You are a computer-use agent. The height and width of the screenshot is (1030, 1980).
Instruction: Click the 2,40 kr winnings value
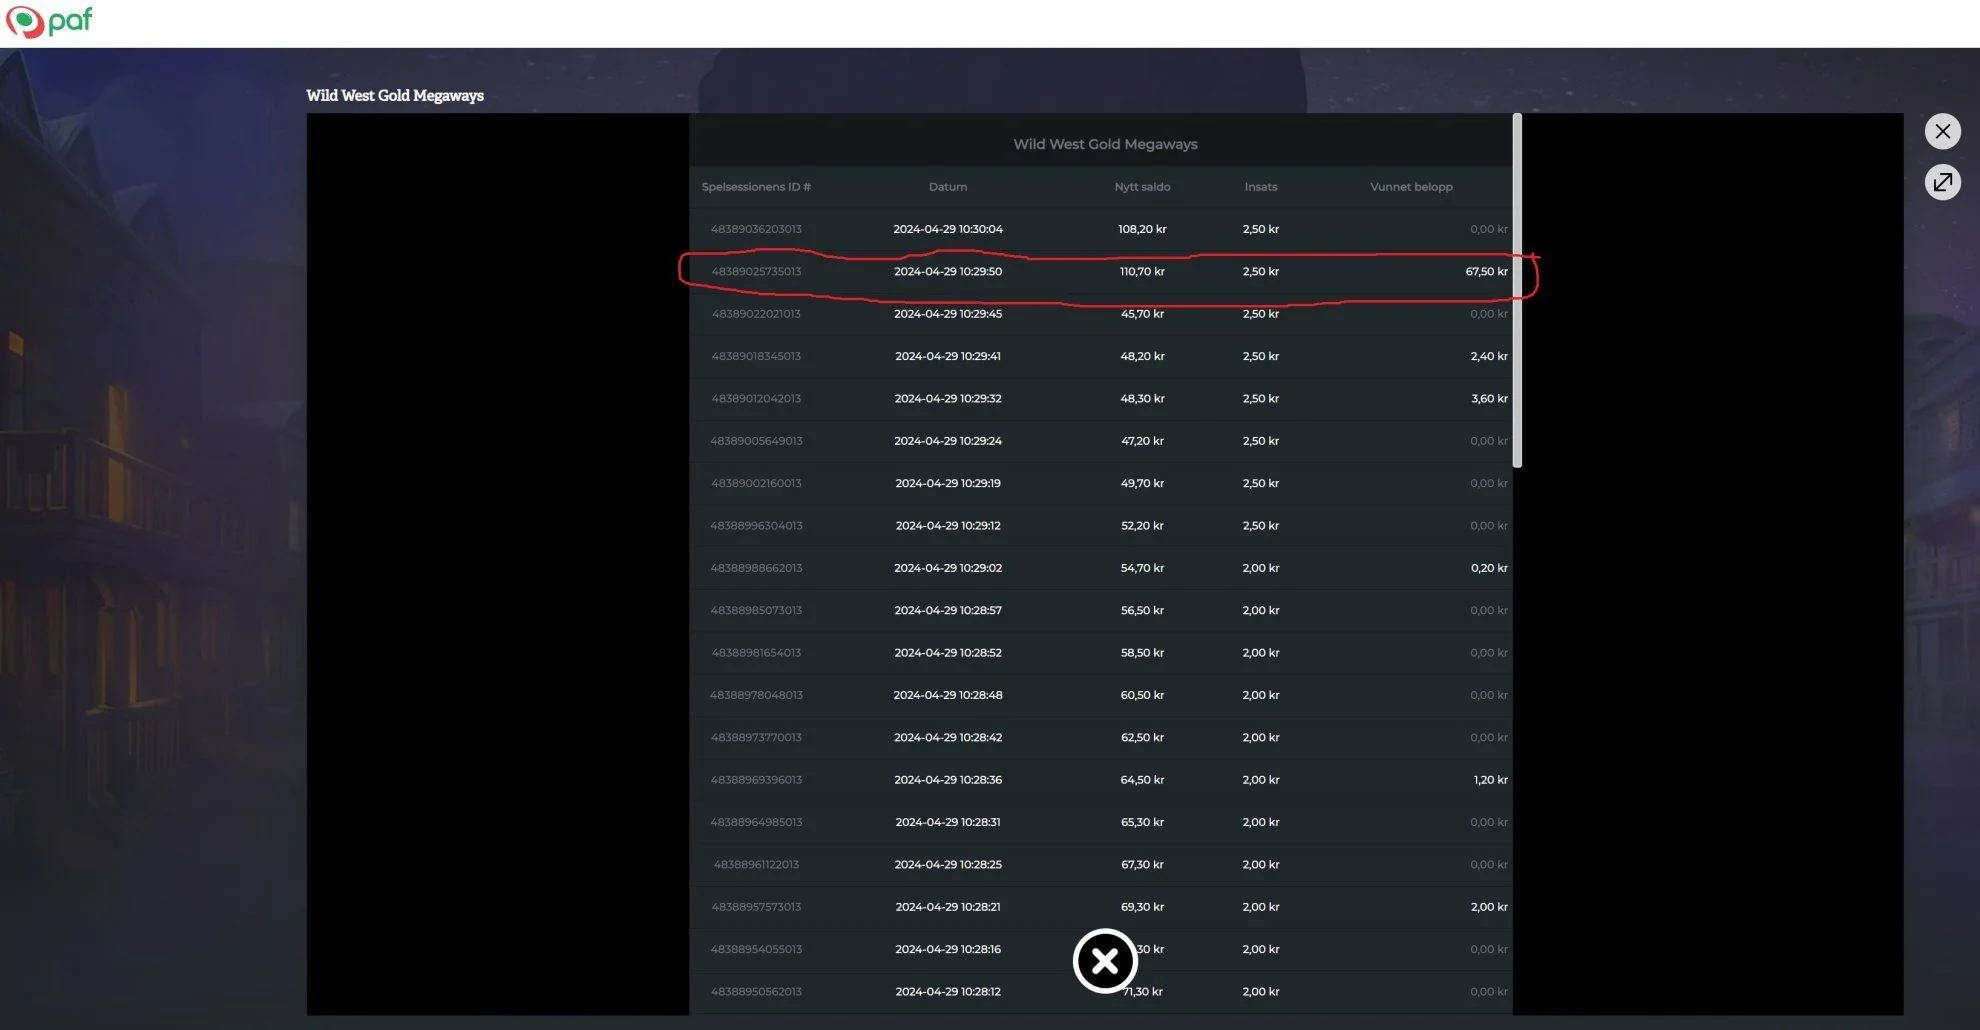coord(1489,356)
